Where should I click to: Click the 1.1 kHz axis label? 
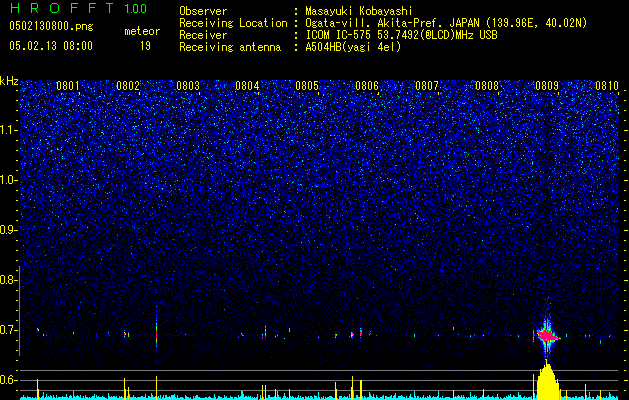pos(8,130)
